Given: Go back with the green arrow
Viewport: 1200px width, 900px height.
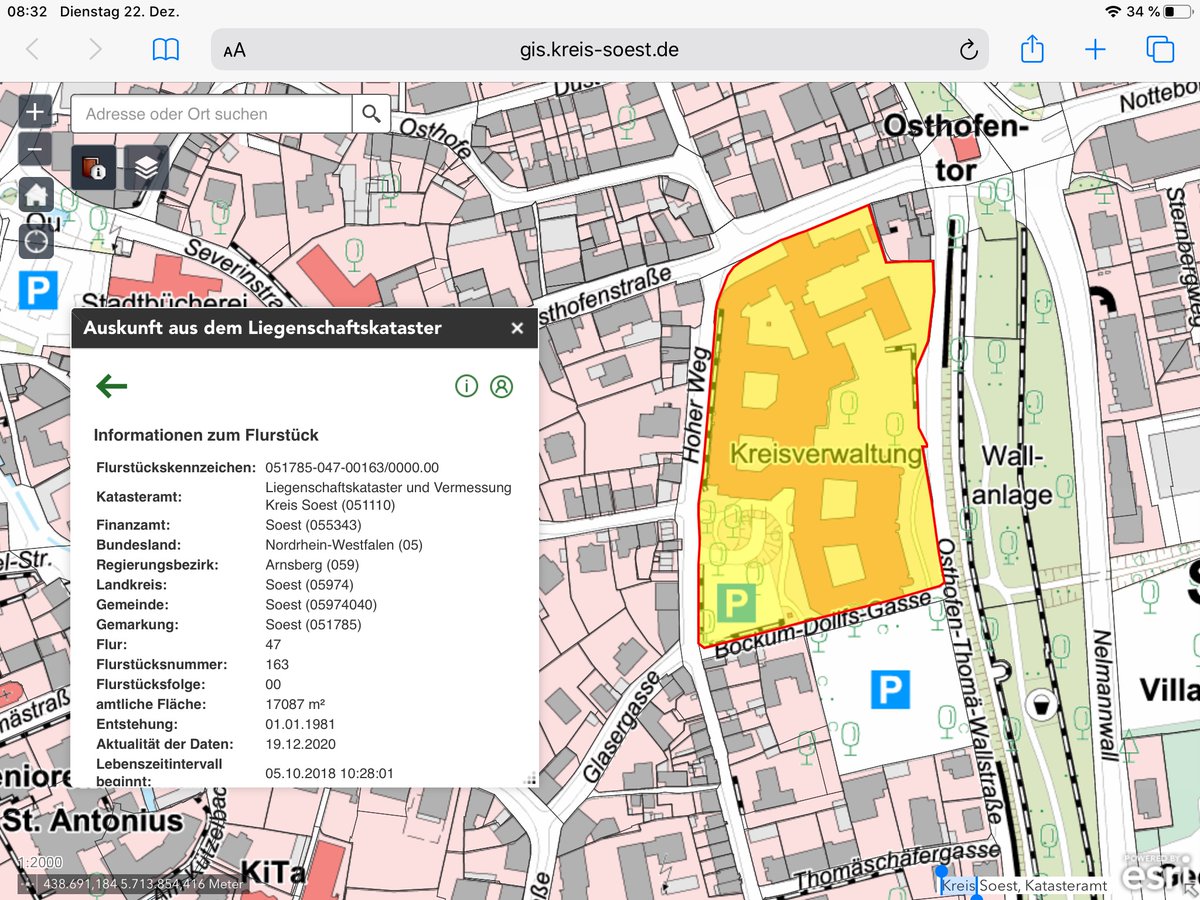Looking at the screenshot, I should point(112,386).
